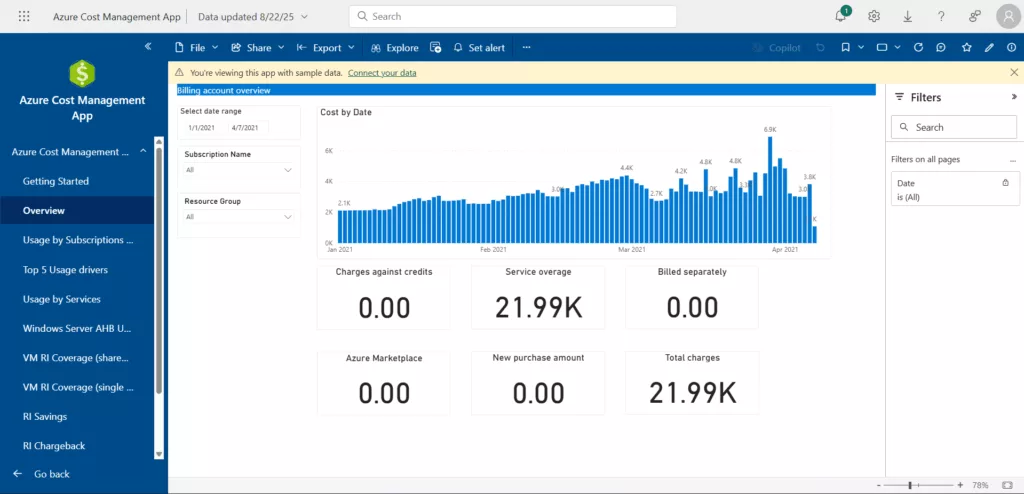Open the RI Savings page

tap(77, 416)
